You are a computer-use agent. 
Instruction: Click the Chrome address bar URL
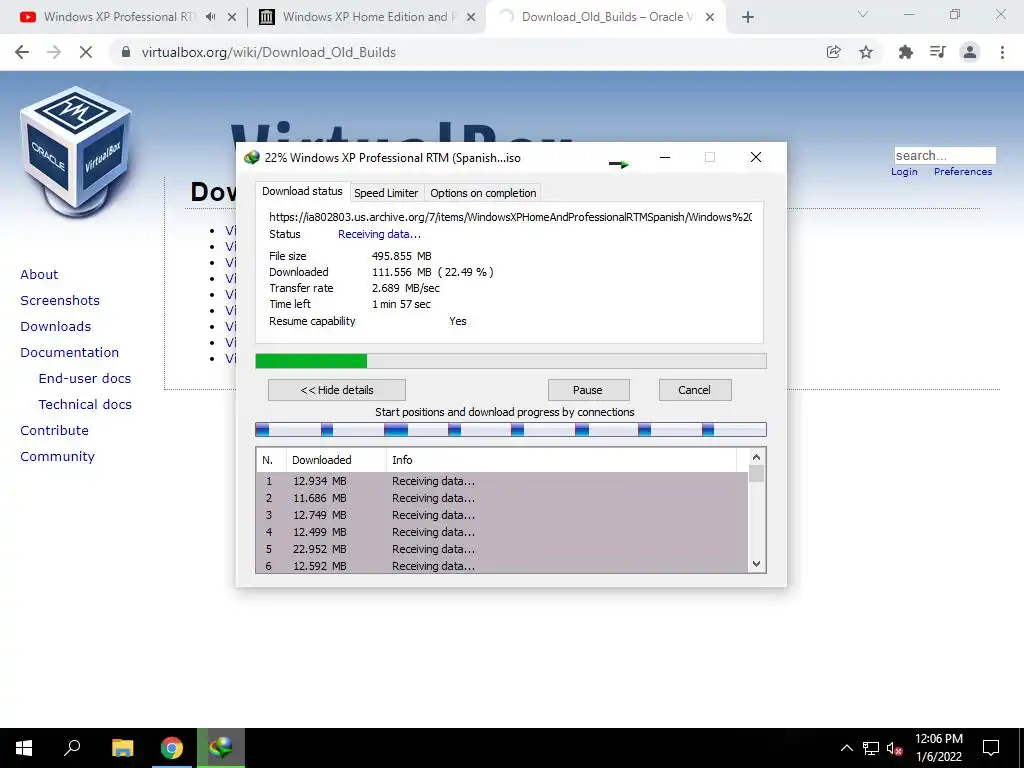click(268, 52)
